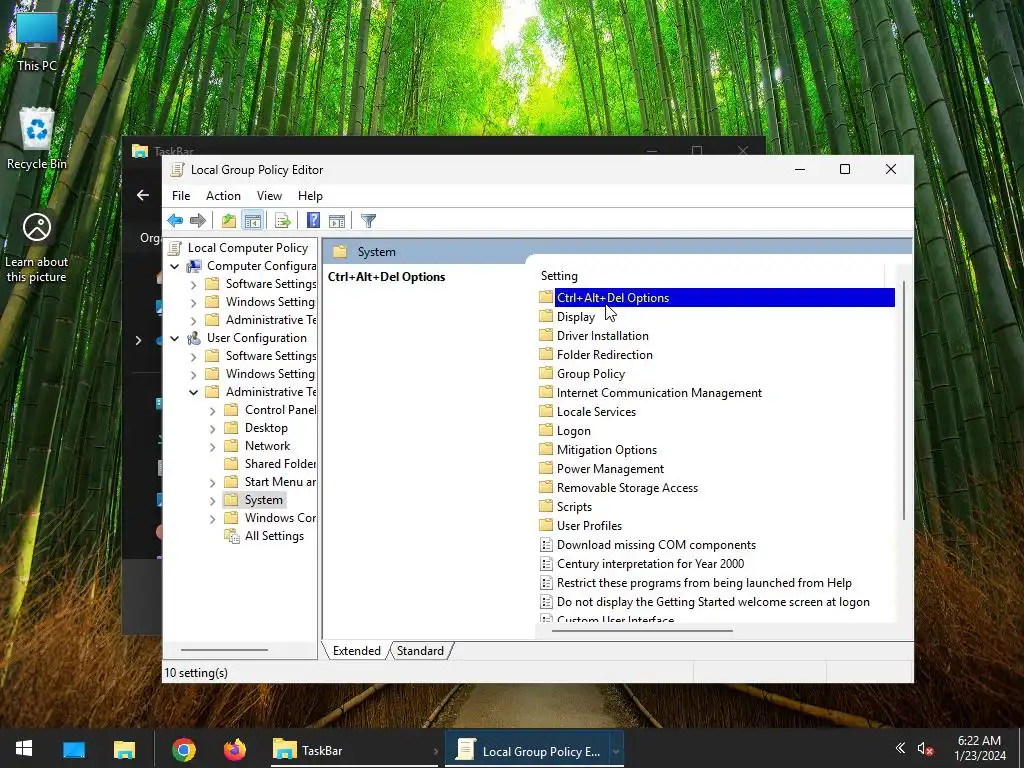
Task: Open the Help toolbar icon
Action: coord(313,221)
